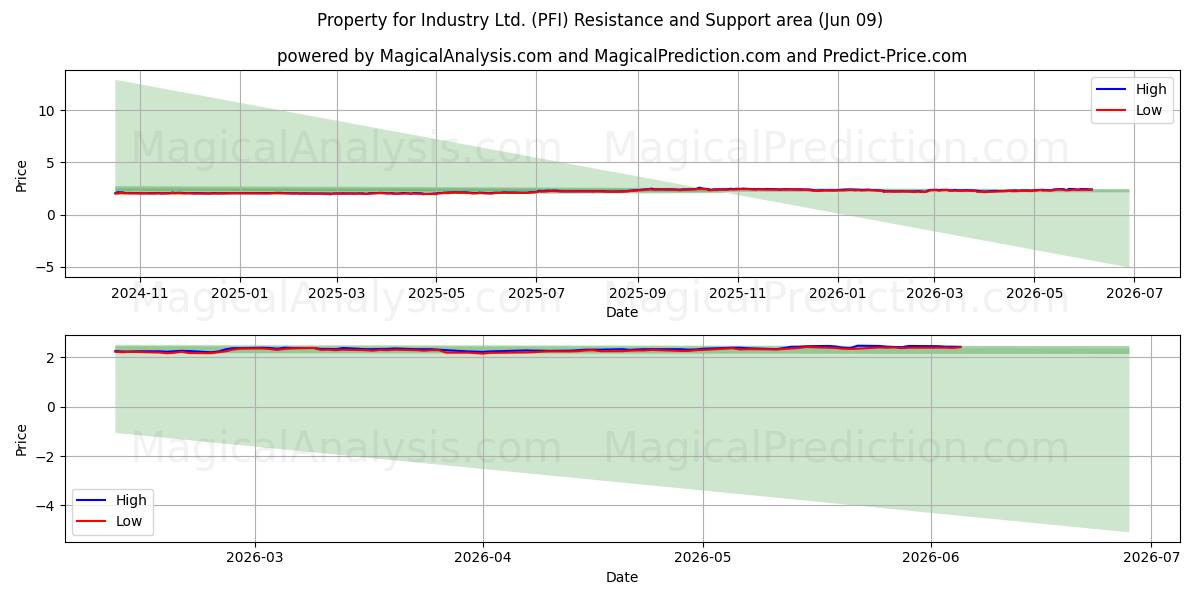
Task: Click the '2025-07' x-axis label in the top chart
Action: [x=536, y=294]
